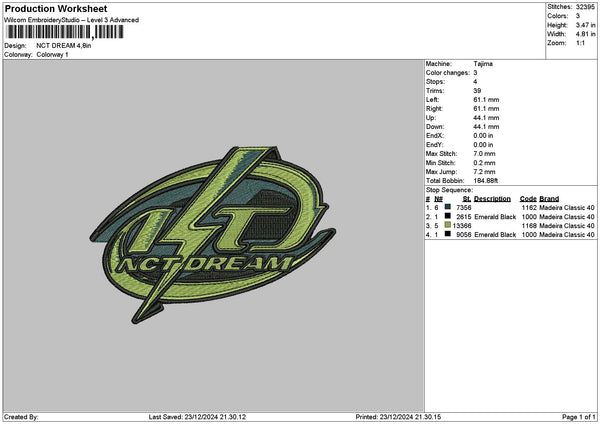The height and width of the screenshot is (424, 600).
Task: Click the "Color changes:" label
Action: tap(448, 73)
